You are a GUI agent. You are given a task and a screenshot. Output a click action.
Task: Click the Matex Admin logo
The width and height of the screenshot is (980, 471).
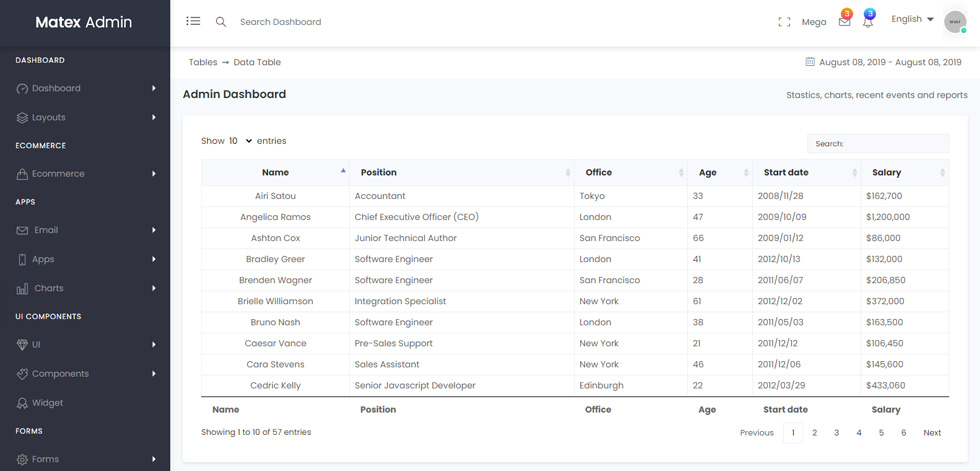click(84, 22)
